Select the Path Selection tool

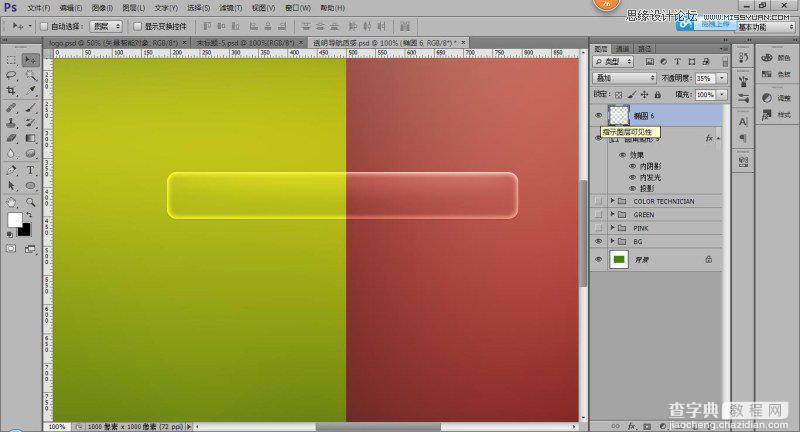pos(11,186)
